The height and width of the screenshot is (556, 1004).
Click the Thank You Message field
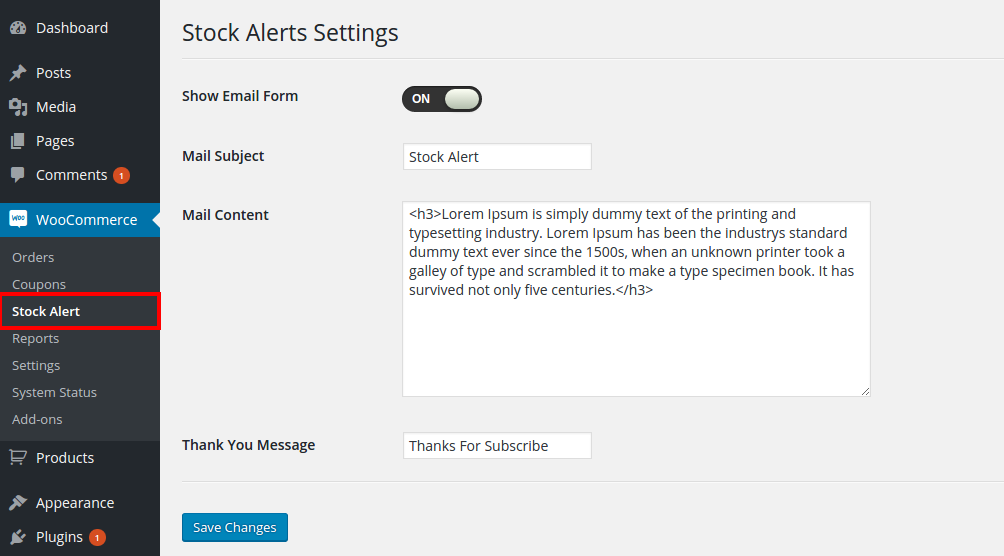(x=497, y=445)
